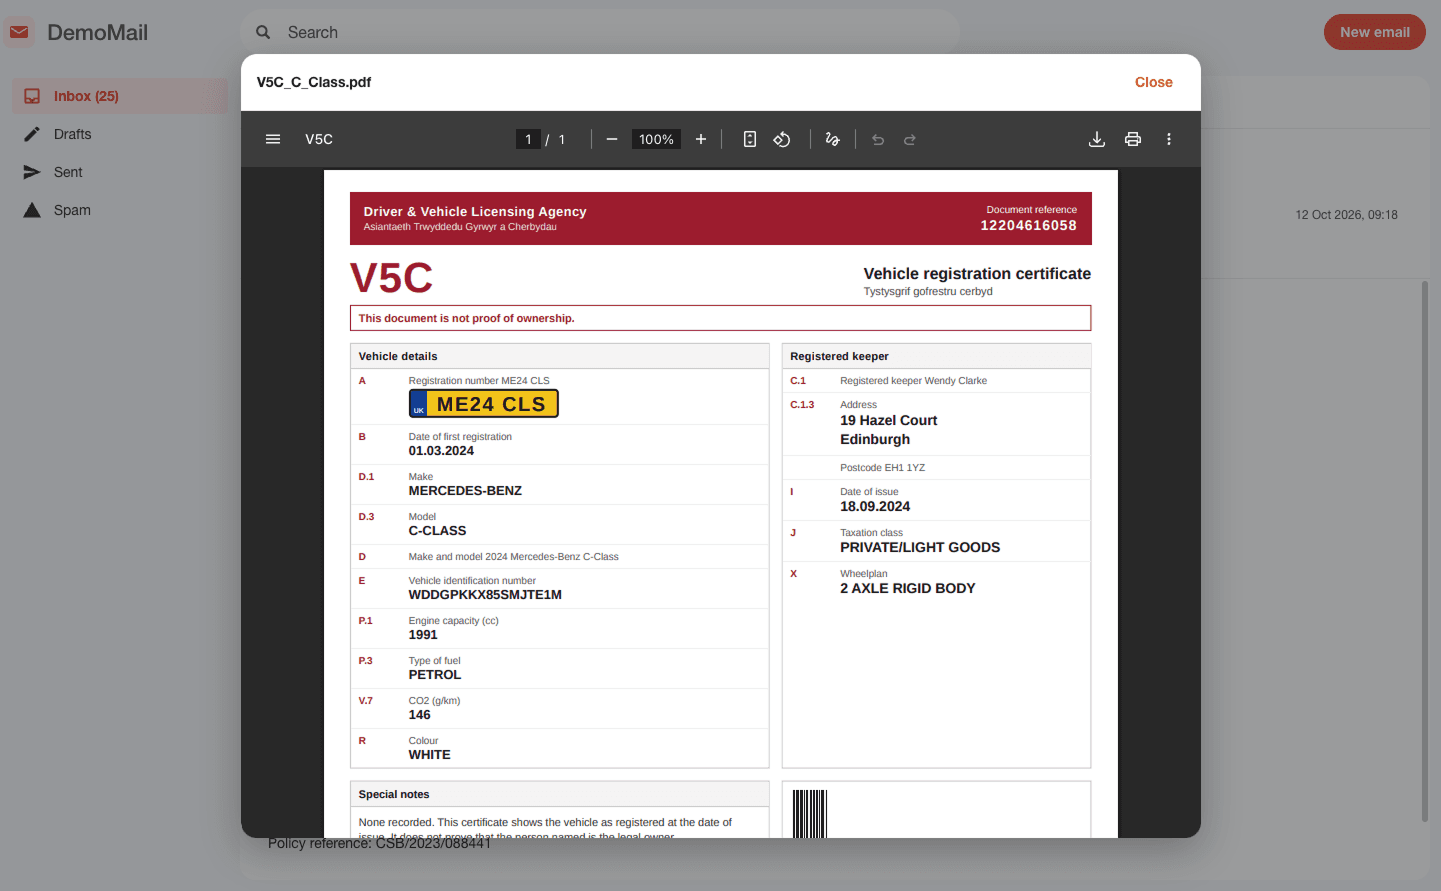Toggle the PDF viewer sidebar menu
This screenshot has width=1441, height=891.
point(273,139)
